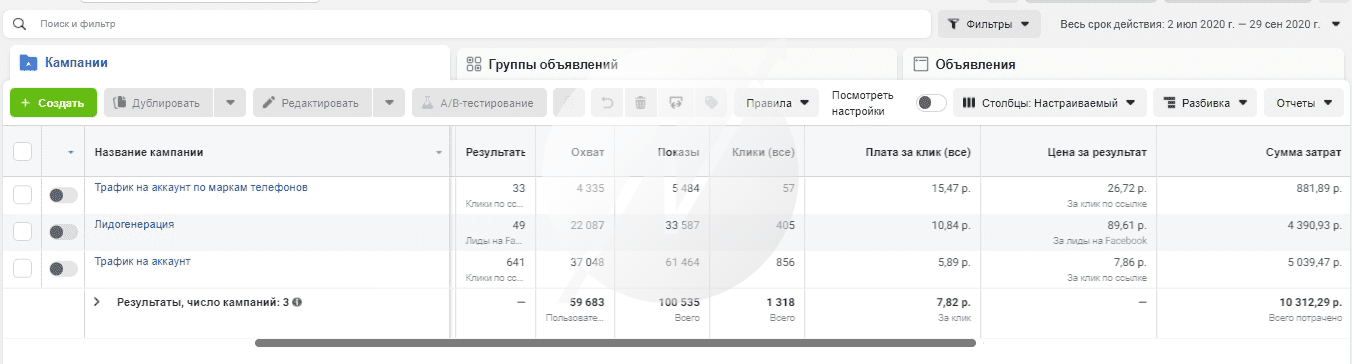The height and width of the screenshot is (364, 1352).
Task: Toggle the Лидогенерация campaign switch
Action: (x=63, y=232)
